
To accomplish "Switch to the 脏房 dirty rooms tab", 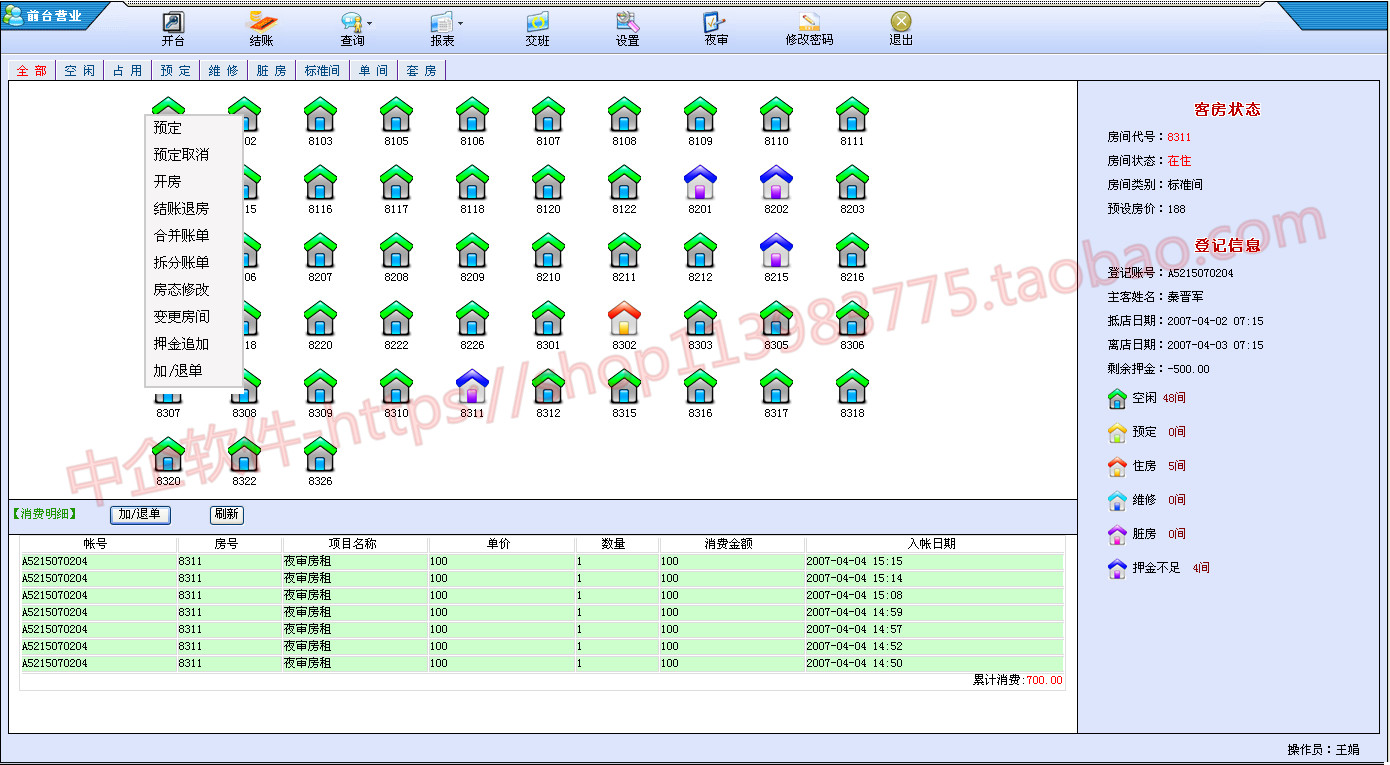I will click(x=272, y=70).
